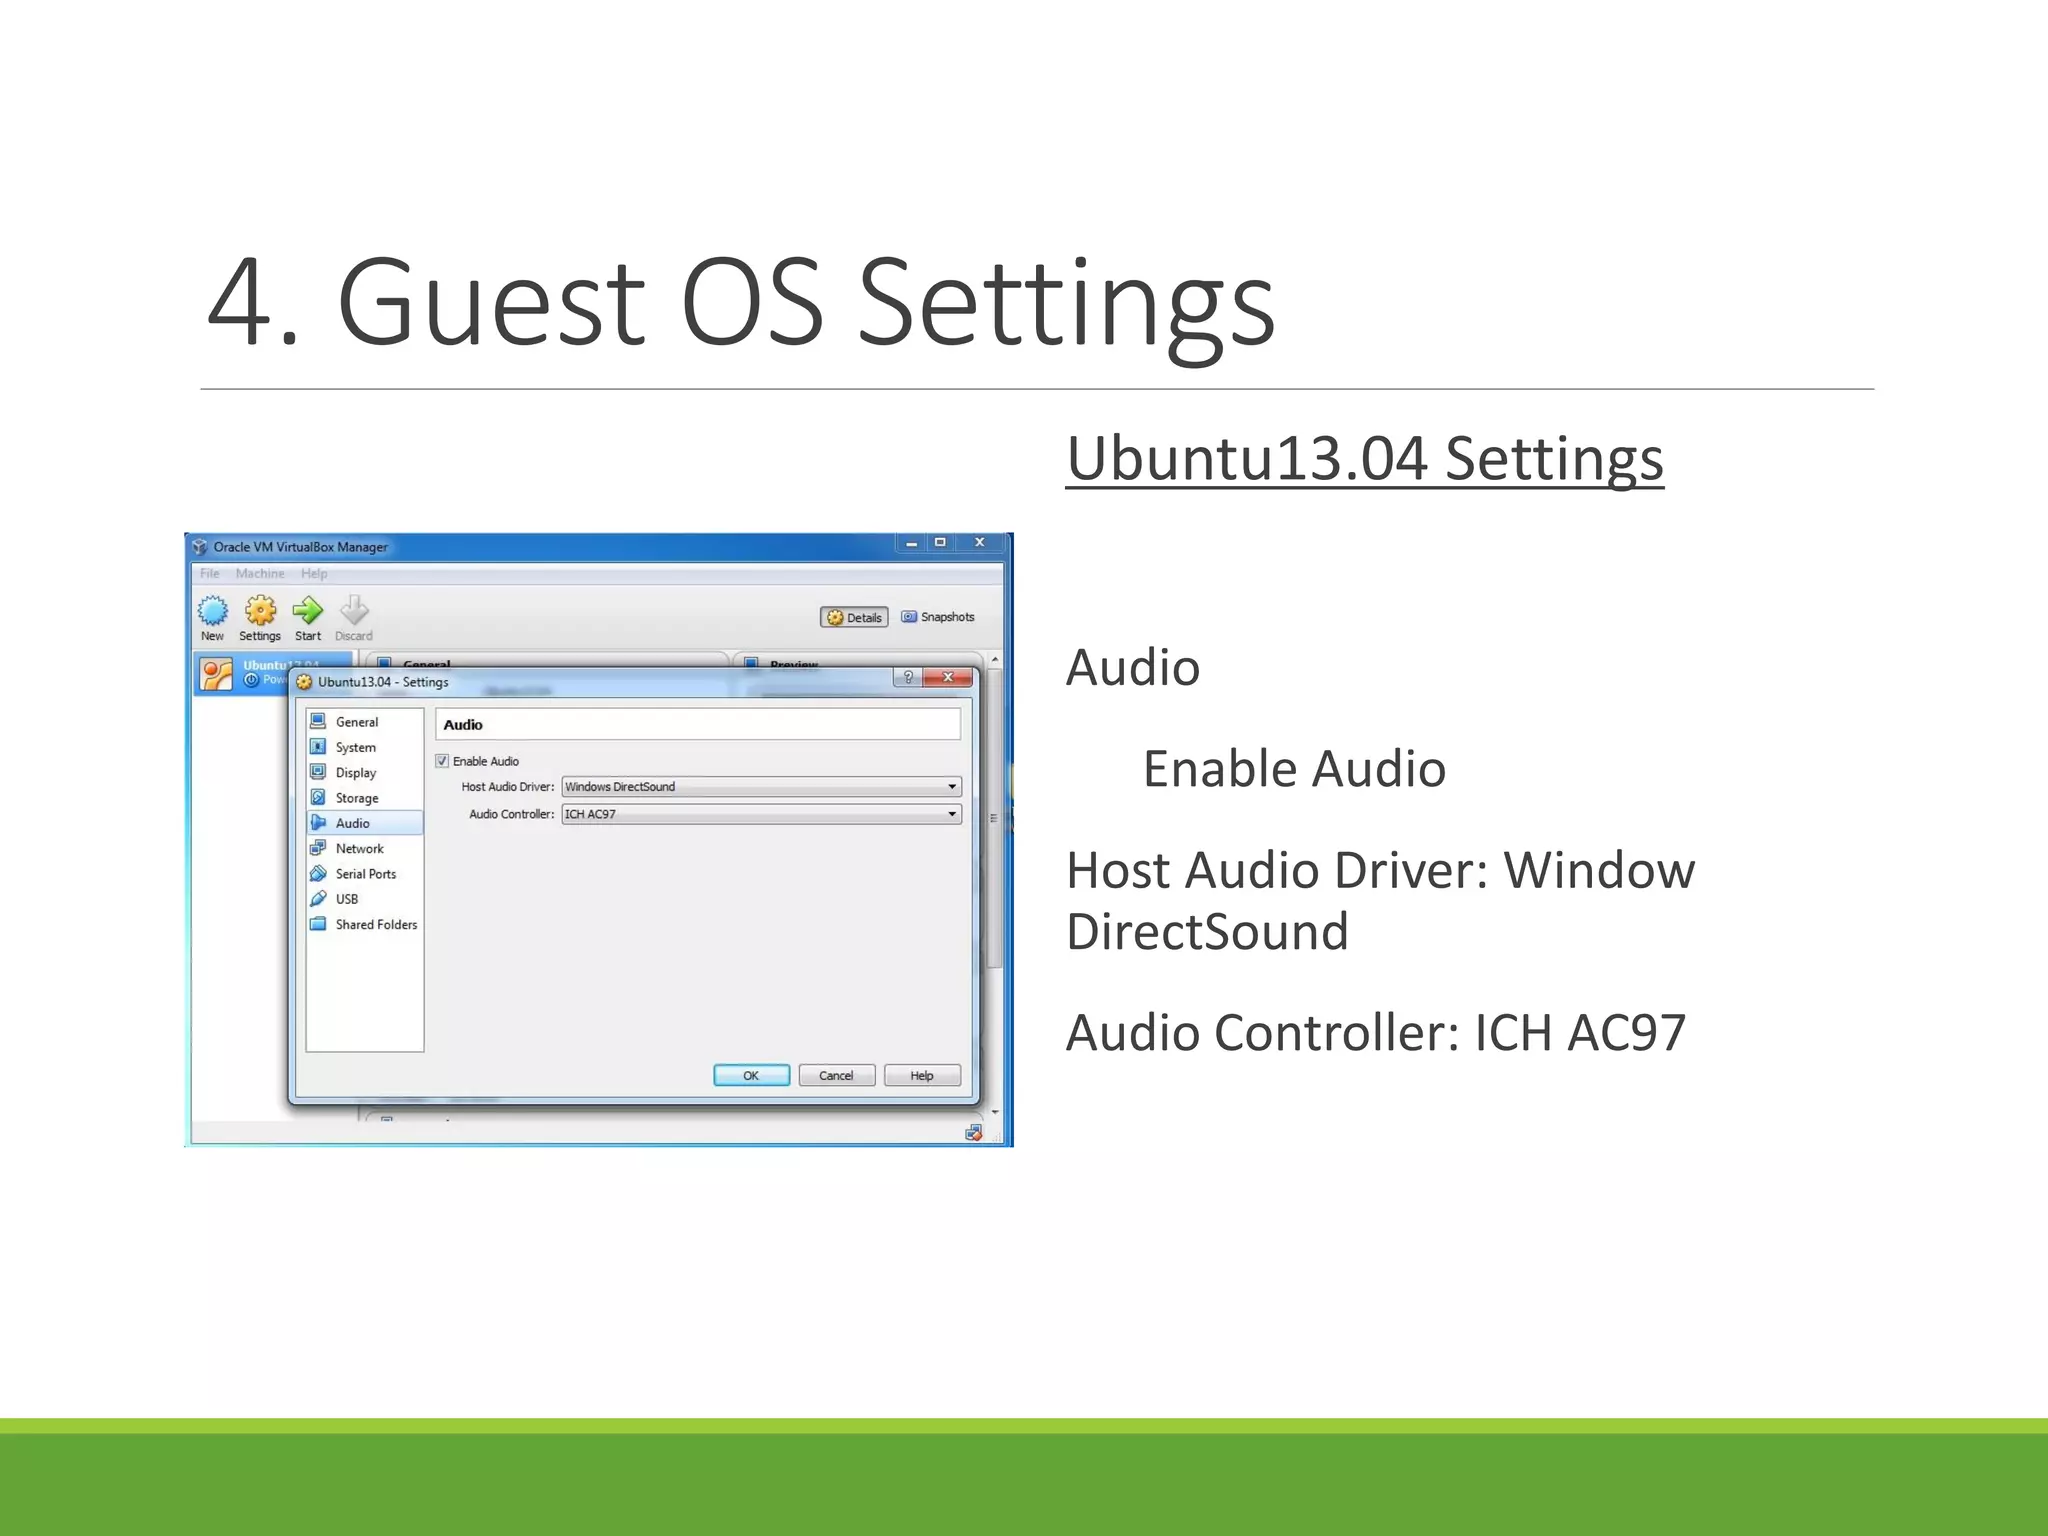The height and width of the screenshot is (1536, 2048).
Task: Click the VirtualBox Manager details pane scrollbar
Action: [994, 820]
